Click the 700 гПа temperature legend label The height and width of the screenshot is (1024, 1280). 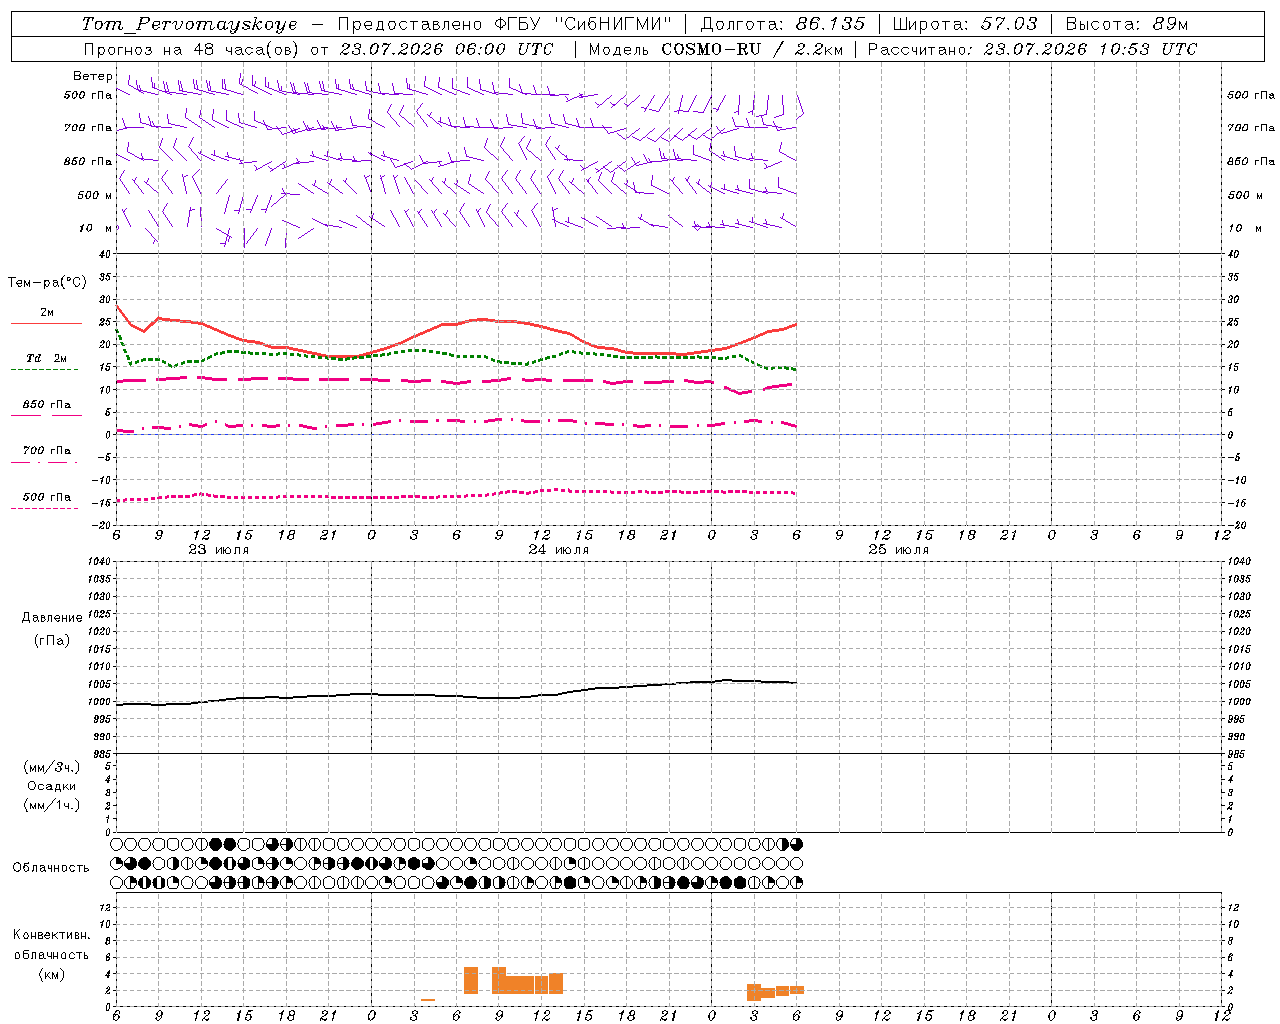pos(47,451)
